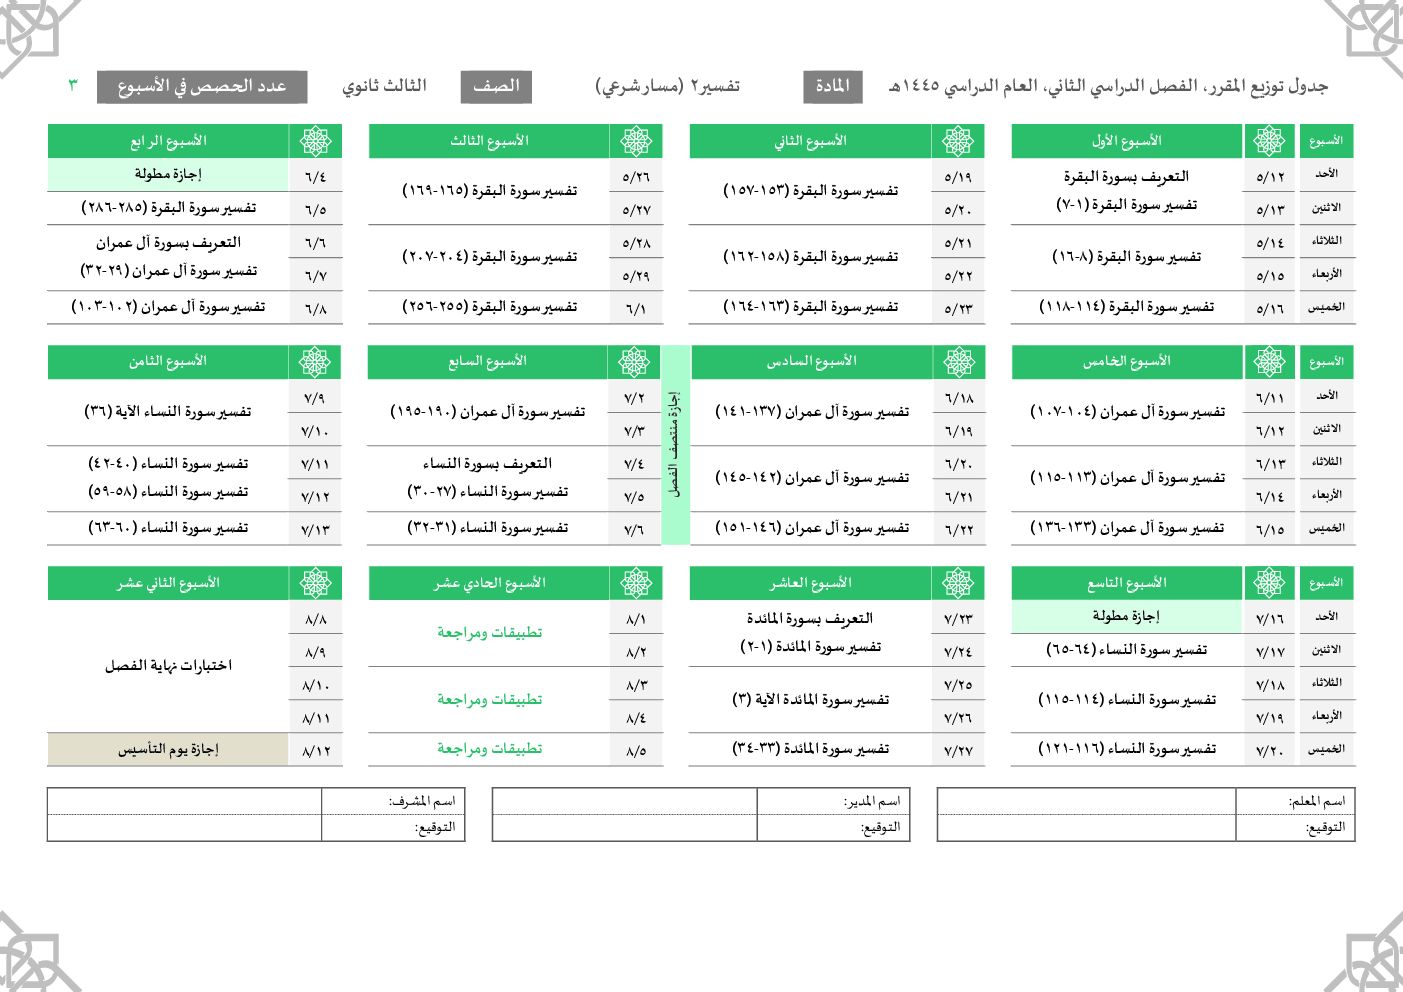
Task: Open the الأسبوع السابع header tab
Action: [488, 361]
